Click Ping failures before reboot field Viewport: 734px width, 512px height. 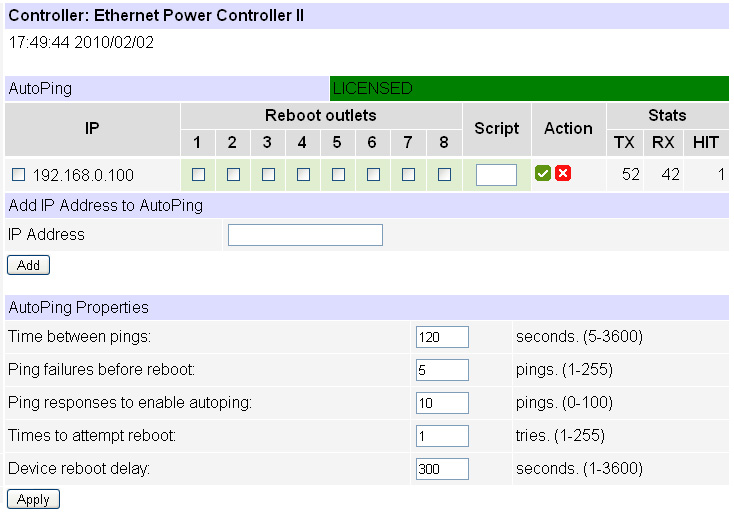[442, 370]
